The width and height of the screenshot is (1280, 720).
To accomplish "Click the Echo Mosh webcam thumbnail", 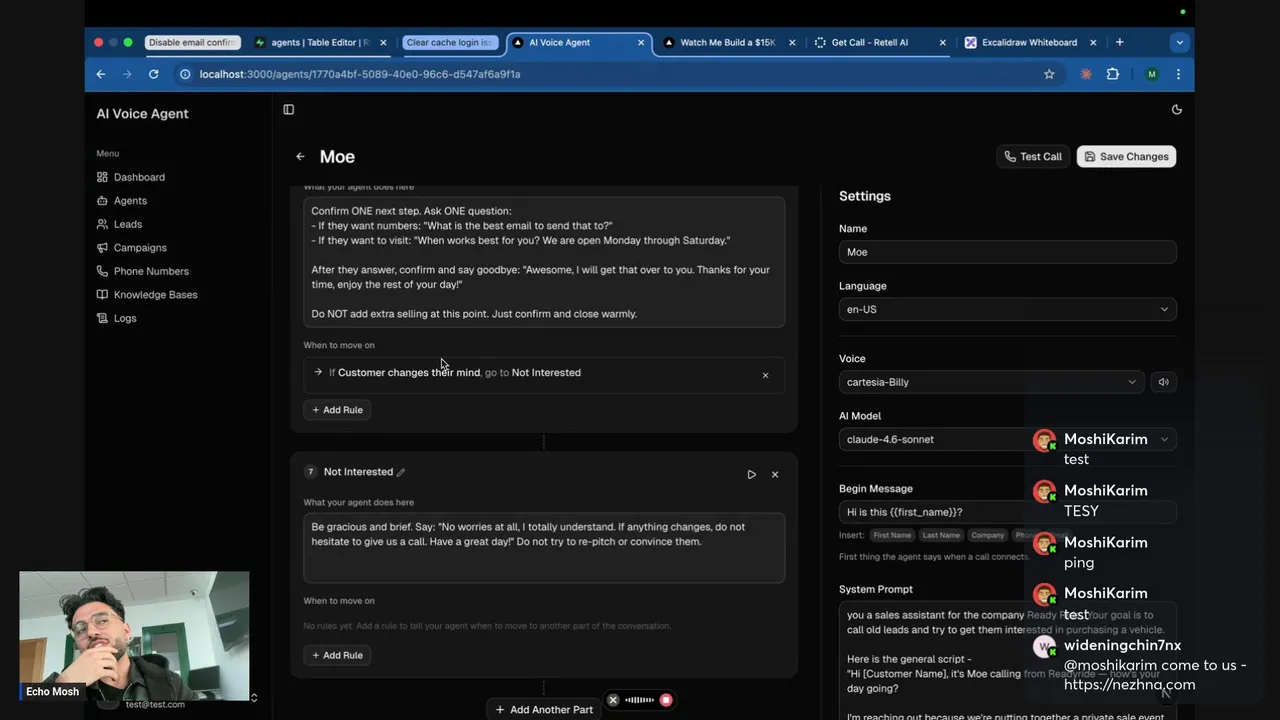I will click(x=134, y=636).
